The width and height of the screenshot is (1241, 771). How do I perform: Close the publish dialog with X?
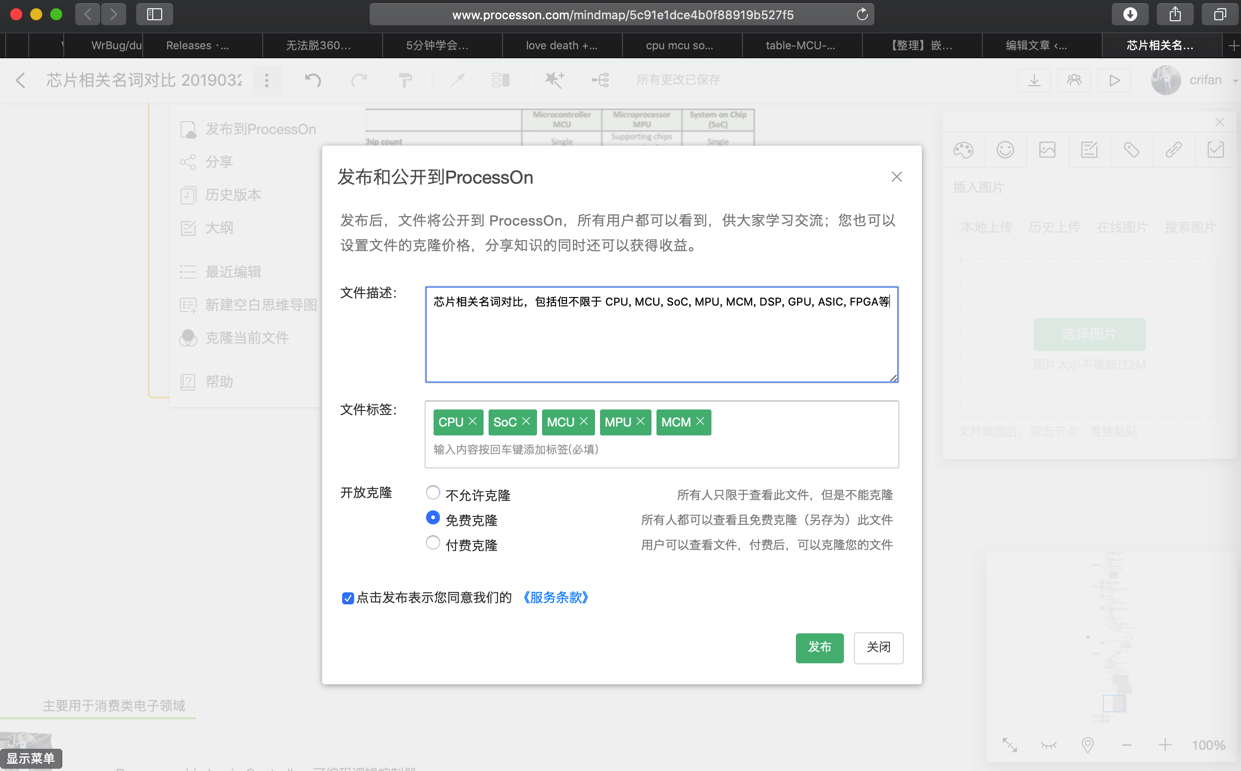pyautogui.click(x=897, y=177)
